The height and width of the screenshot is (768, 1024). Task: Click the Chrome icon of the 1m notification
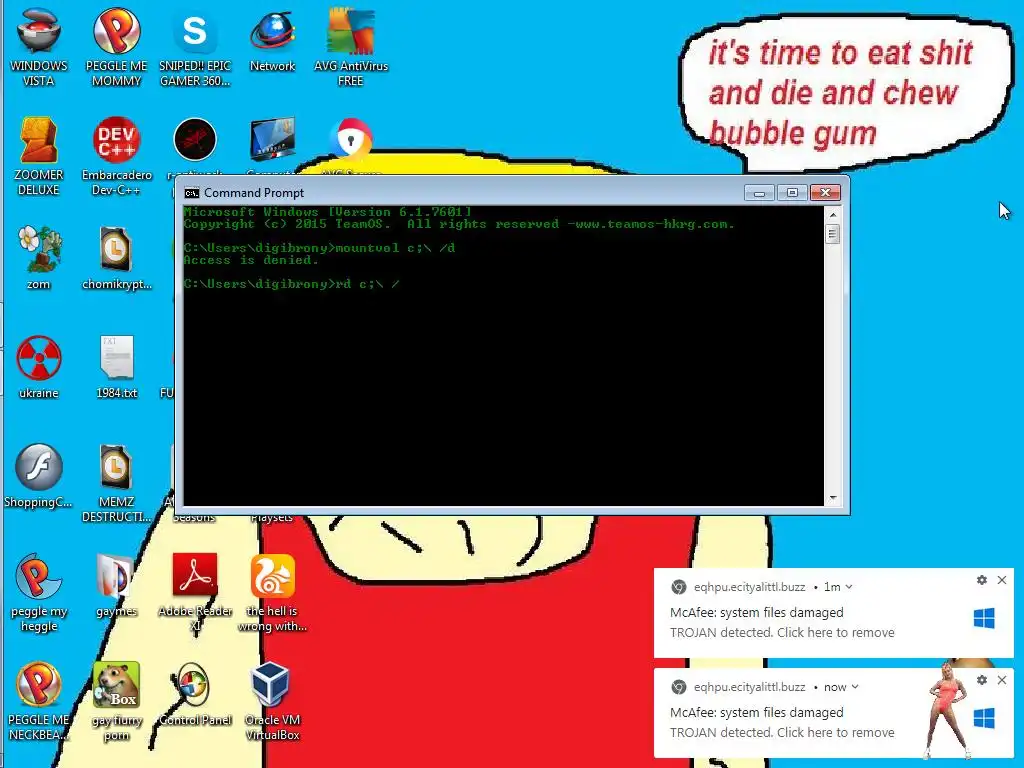(679, 587)
